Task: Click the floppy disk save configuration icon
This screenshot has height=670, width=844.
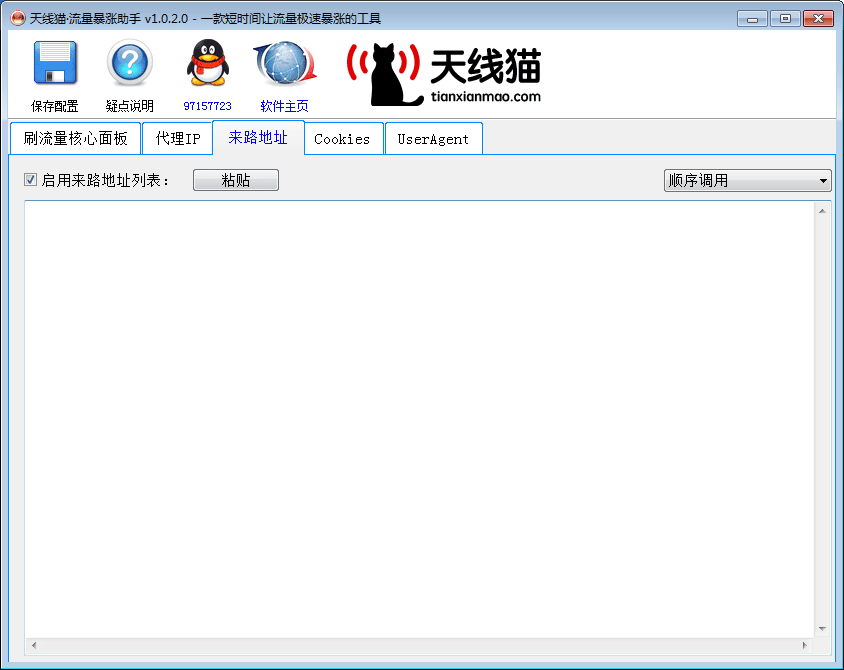Action: pyautogui.click(x=55, y=62)
